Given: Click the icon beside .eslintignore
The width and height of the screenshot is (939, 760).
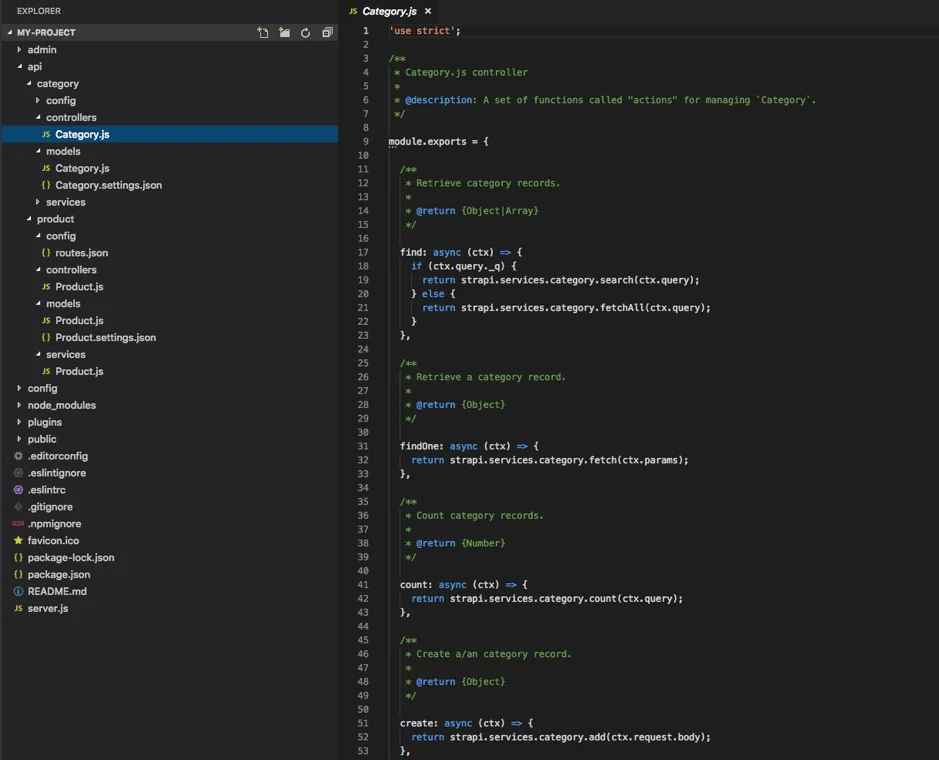Looking at the screenshot, I should 19,473.
